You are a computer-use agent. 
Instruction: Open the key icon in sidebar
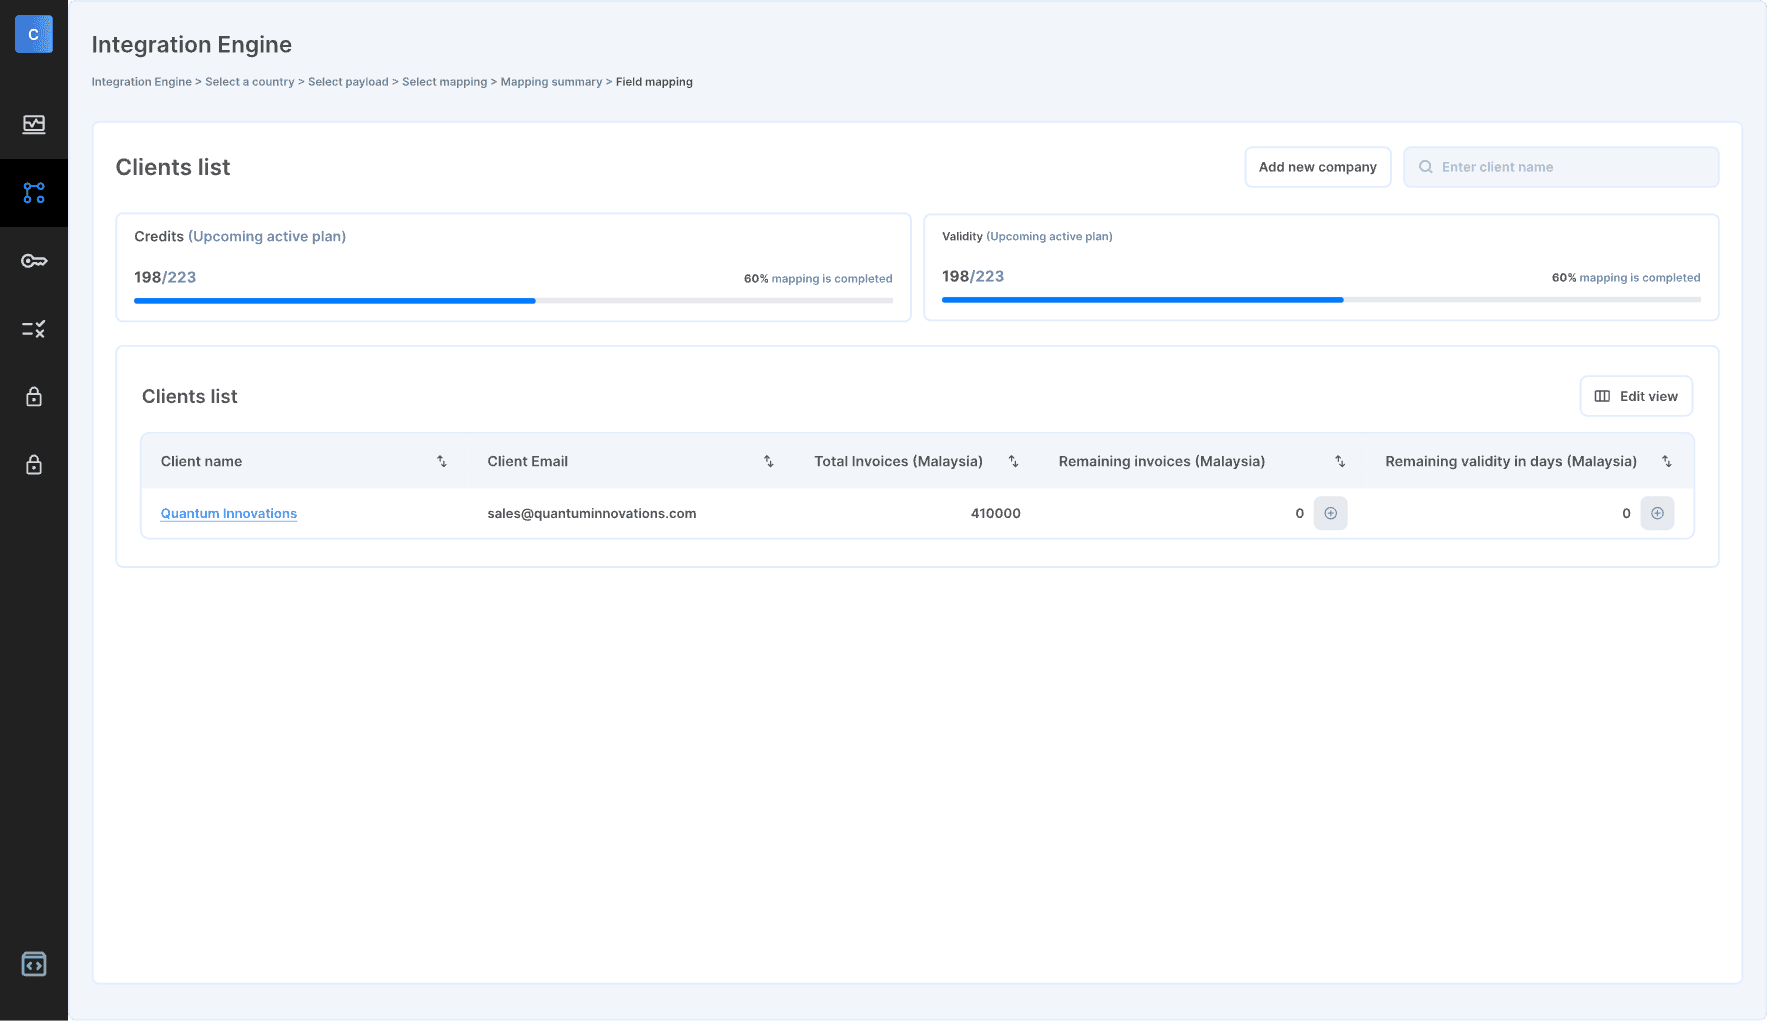pyautogui.click(x=34, y=261)
